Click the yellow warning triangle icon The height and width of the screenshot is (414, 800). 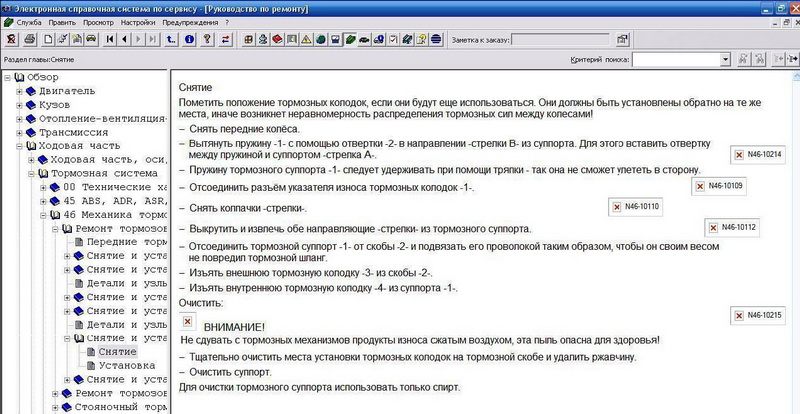click(x=306, y=39)
